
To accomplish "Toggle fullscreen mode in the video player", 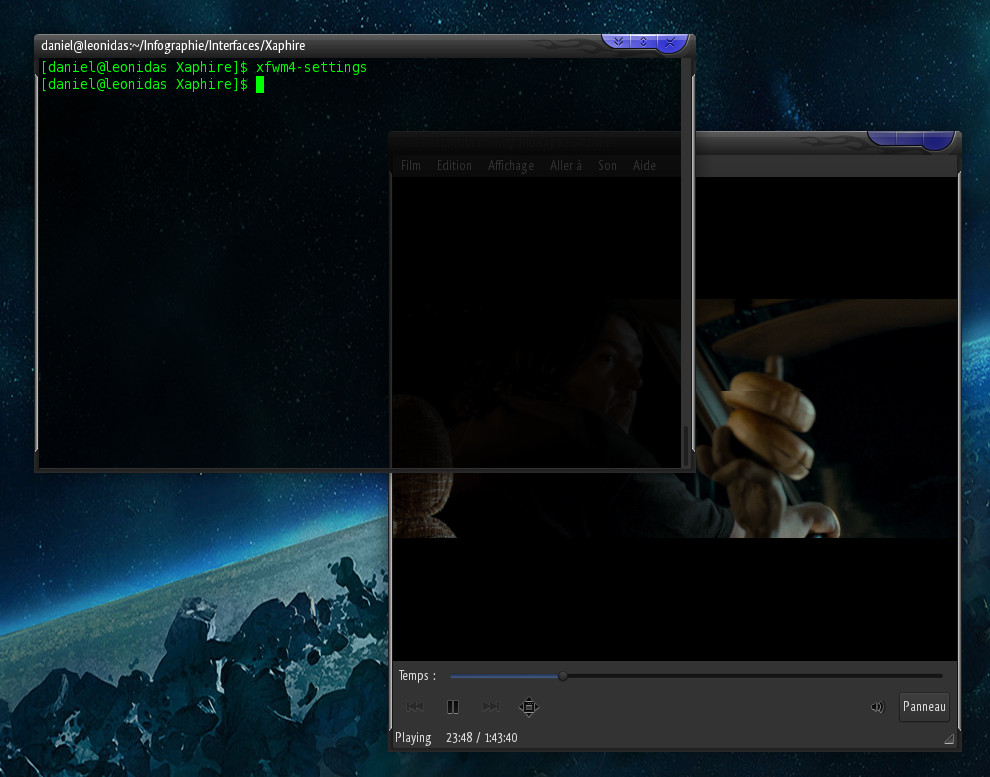I will click(529, 706).
